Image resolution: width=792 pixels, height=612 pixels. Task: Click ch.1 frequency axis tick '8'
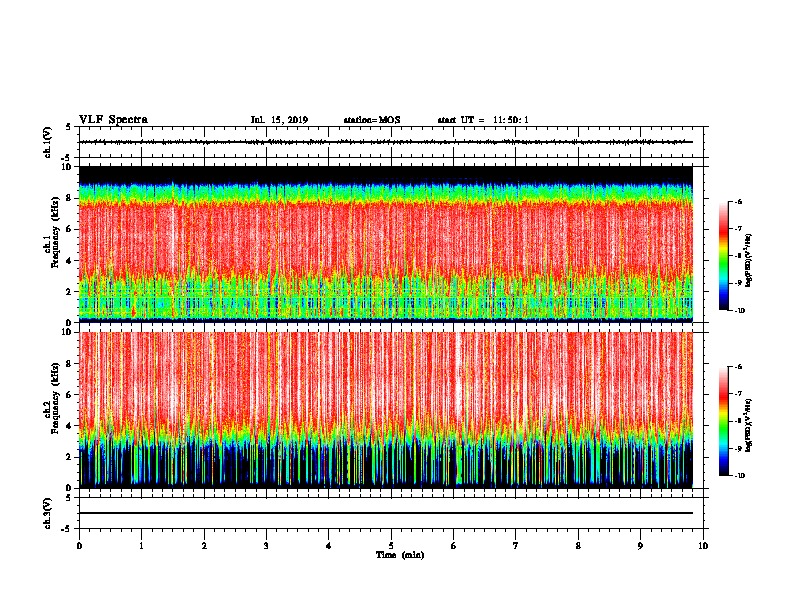pyautogui.click(x=69, y=198)
